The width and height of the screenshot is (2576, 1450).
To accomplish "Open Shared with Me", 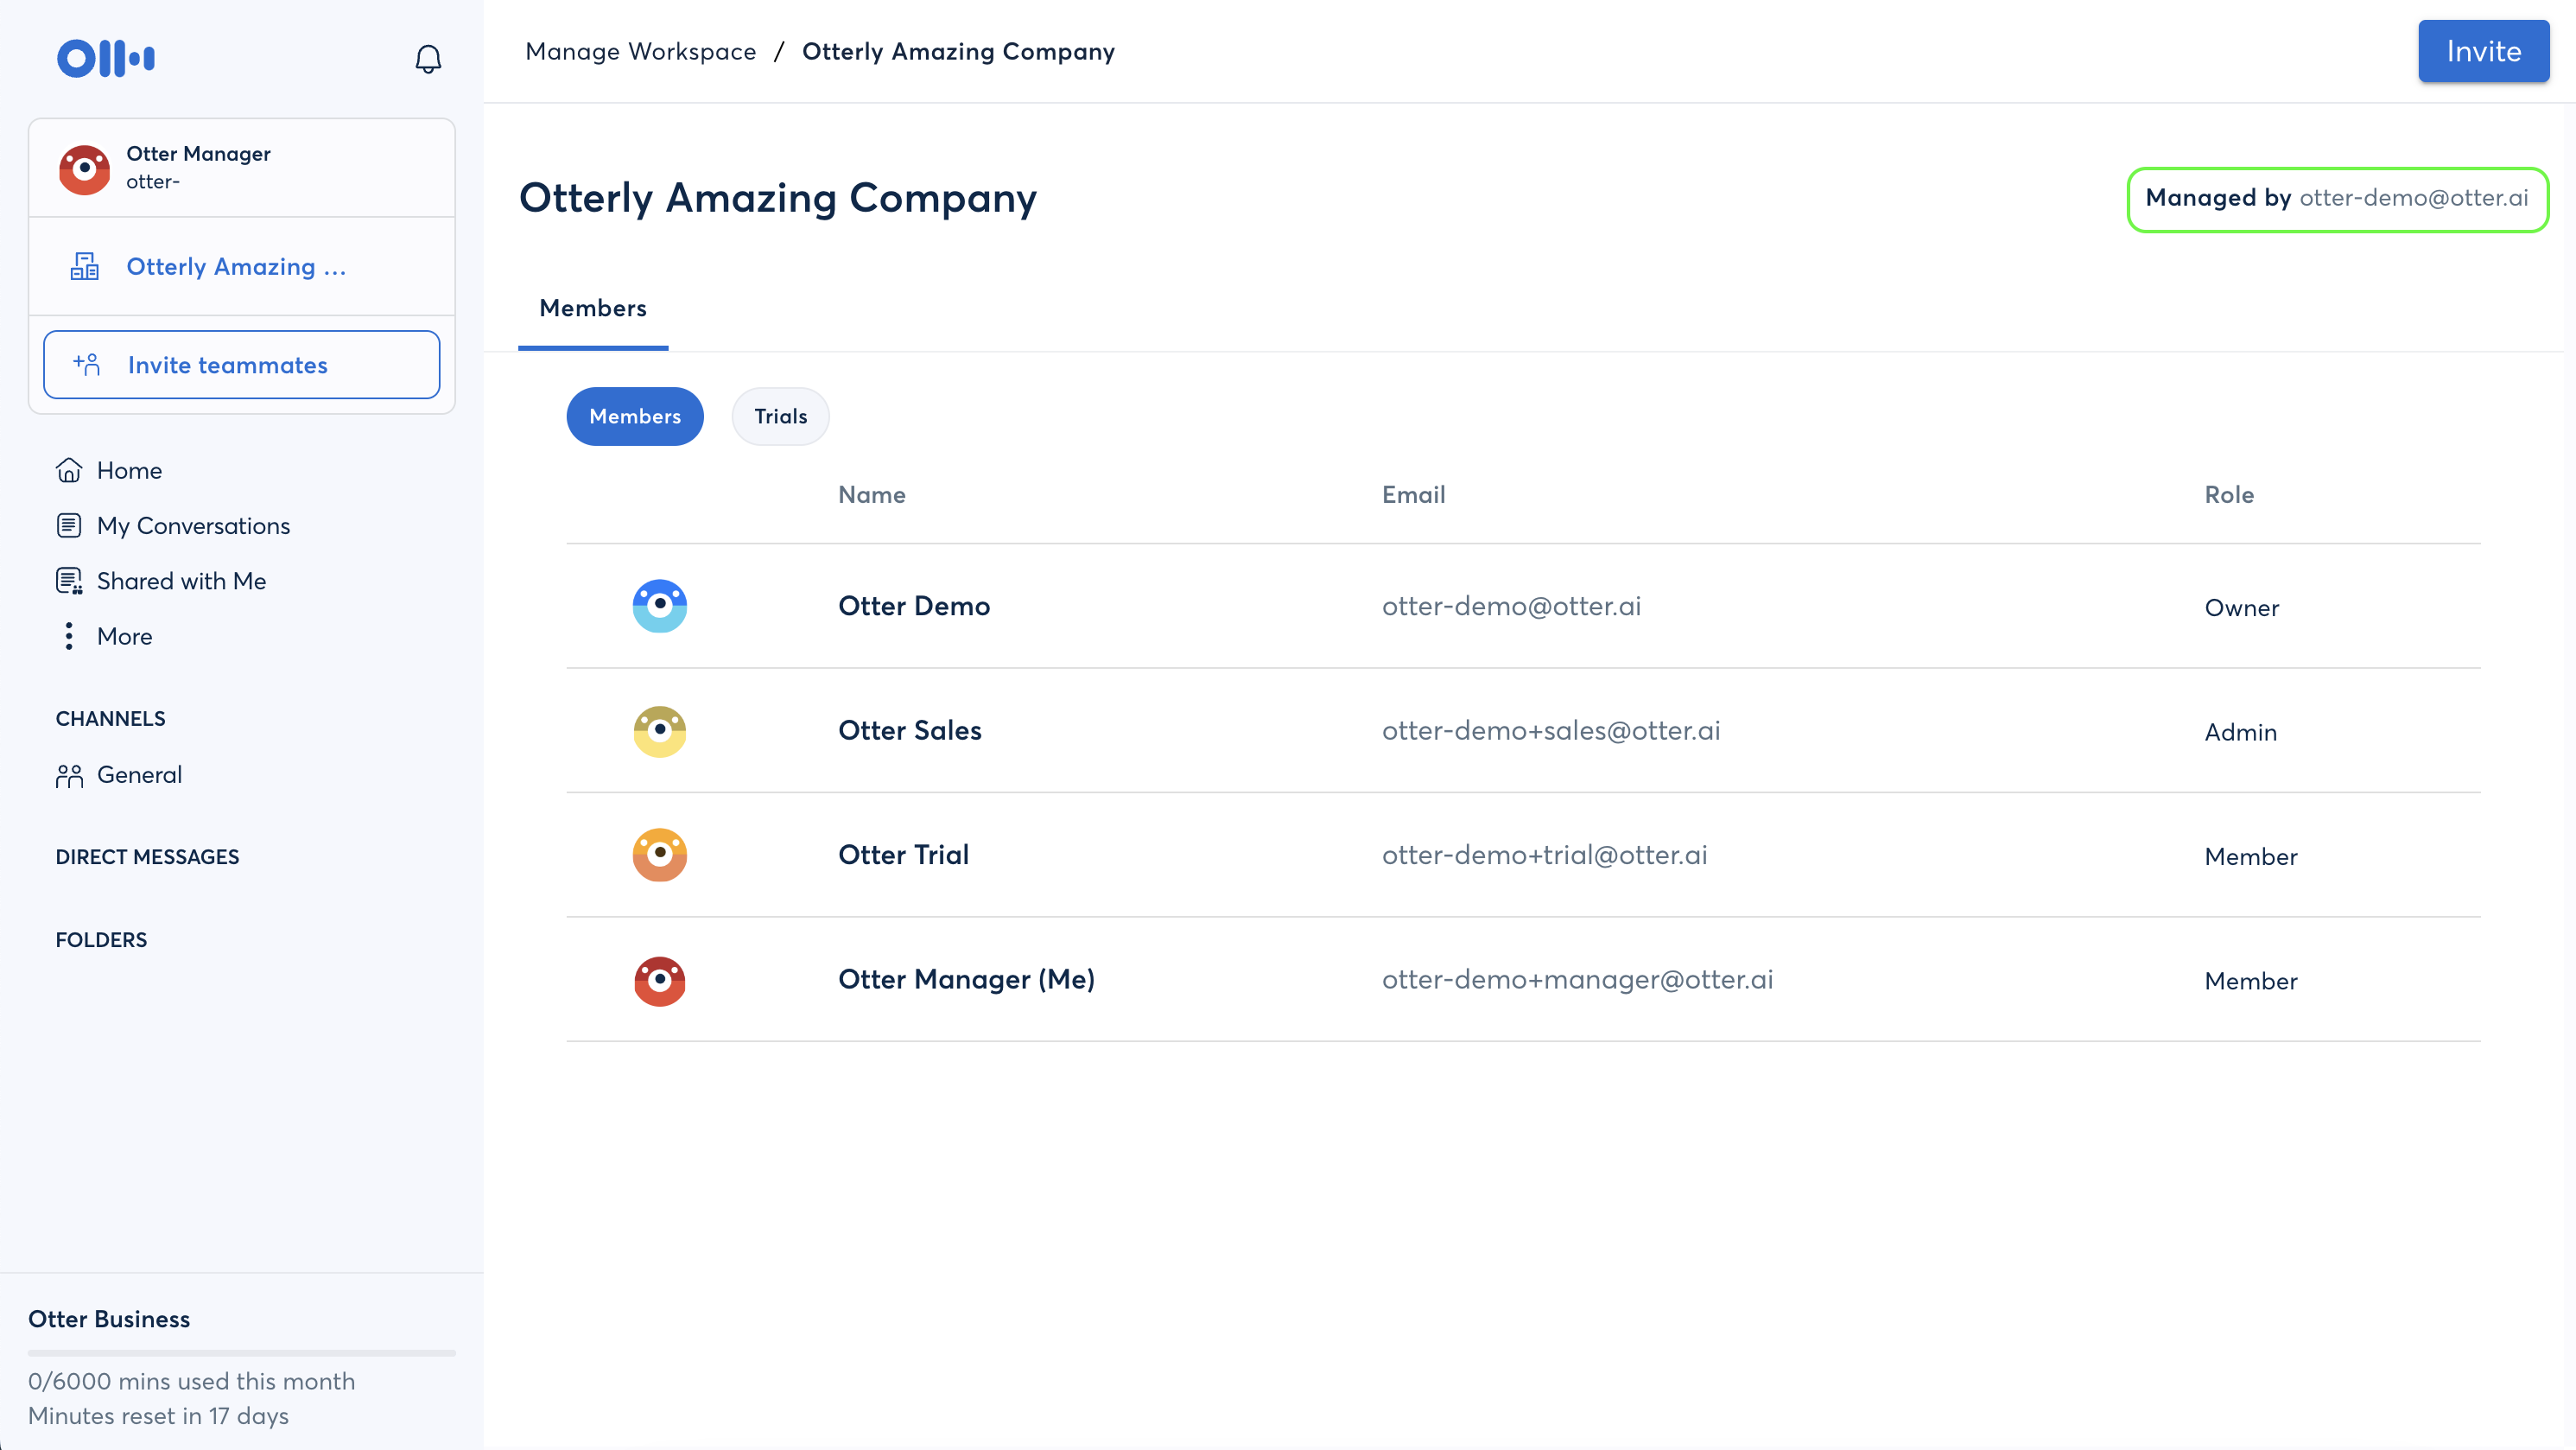I will pyautogui.click(x=181, y=580).
